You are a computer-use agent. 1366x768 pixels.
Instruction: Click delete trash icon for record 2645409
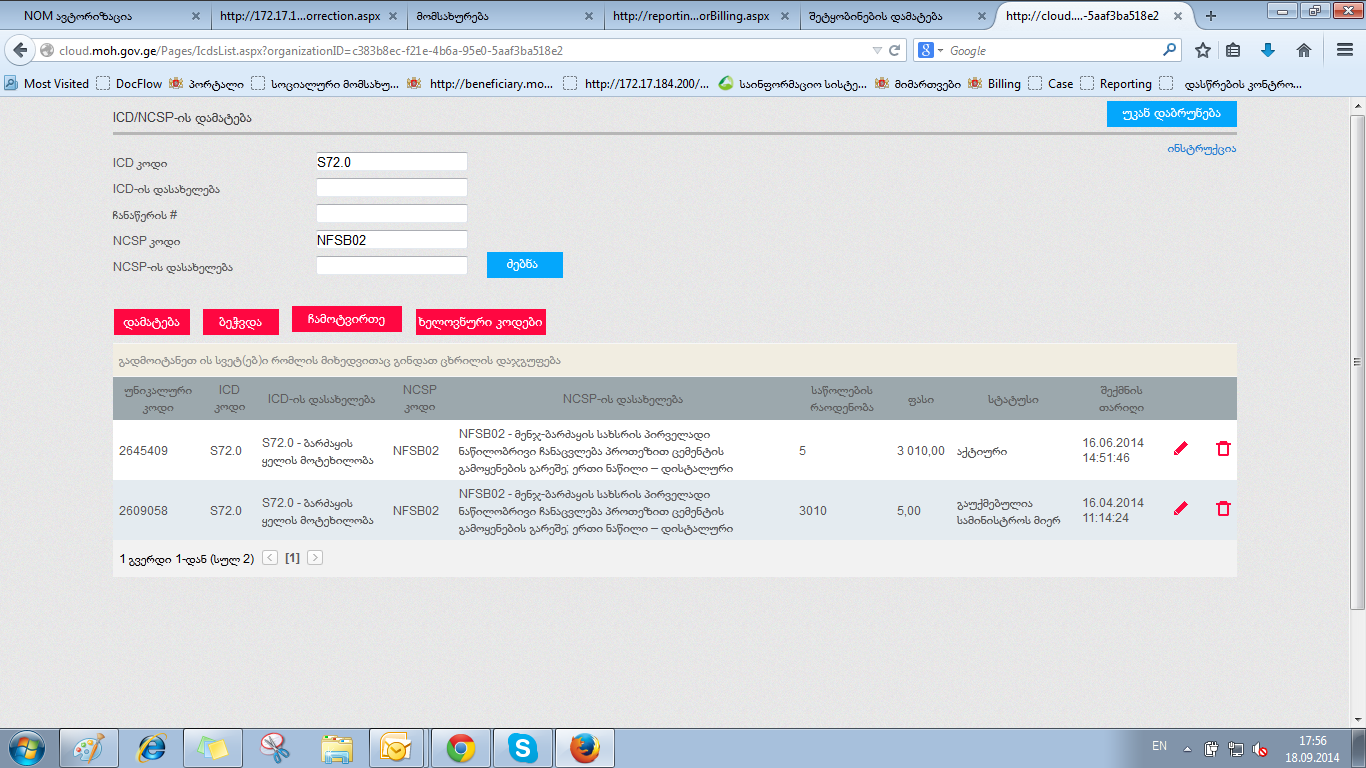1223,449
